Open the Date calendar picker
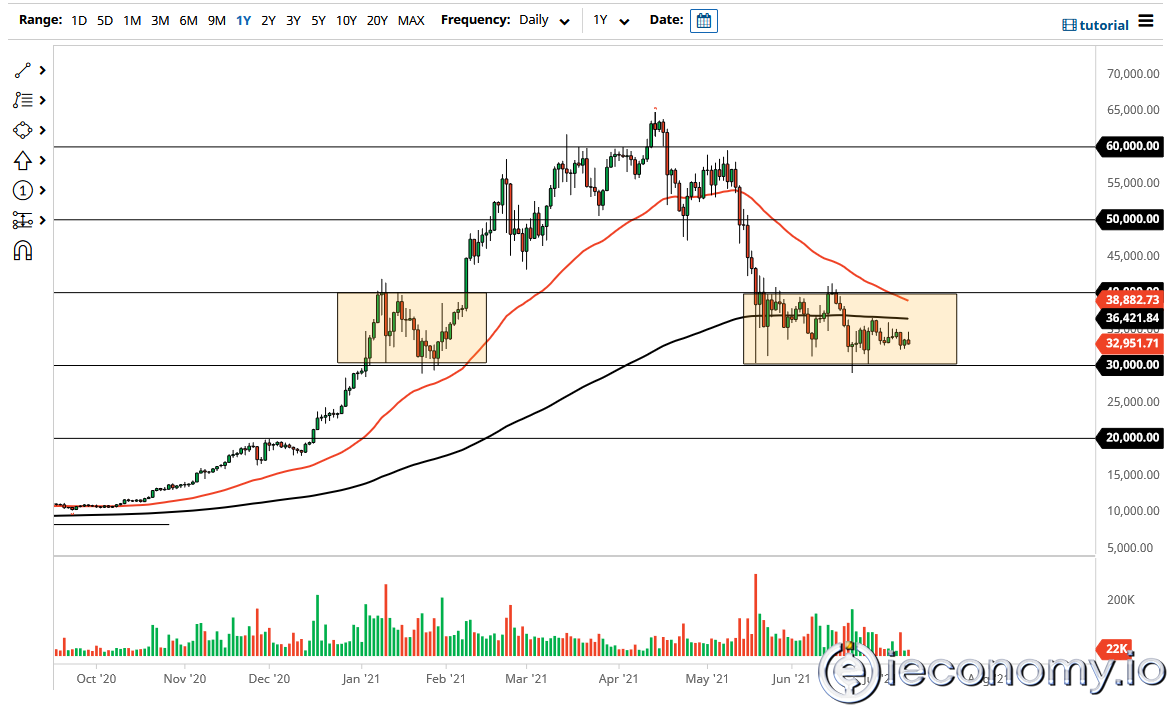1168x705 pixels. click(x=704, y=20)
